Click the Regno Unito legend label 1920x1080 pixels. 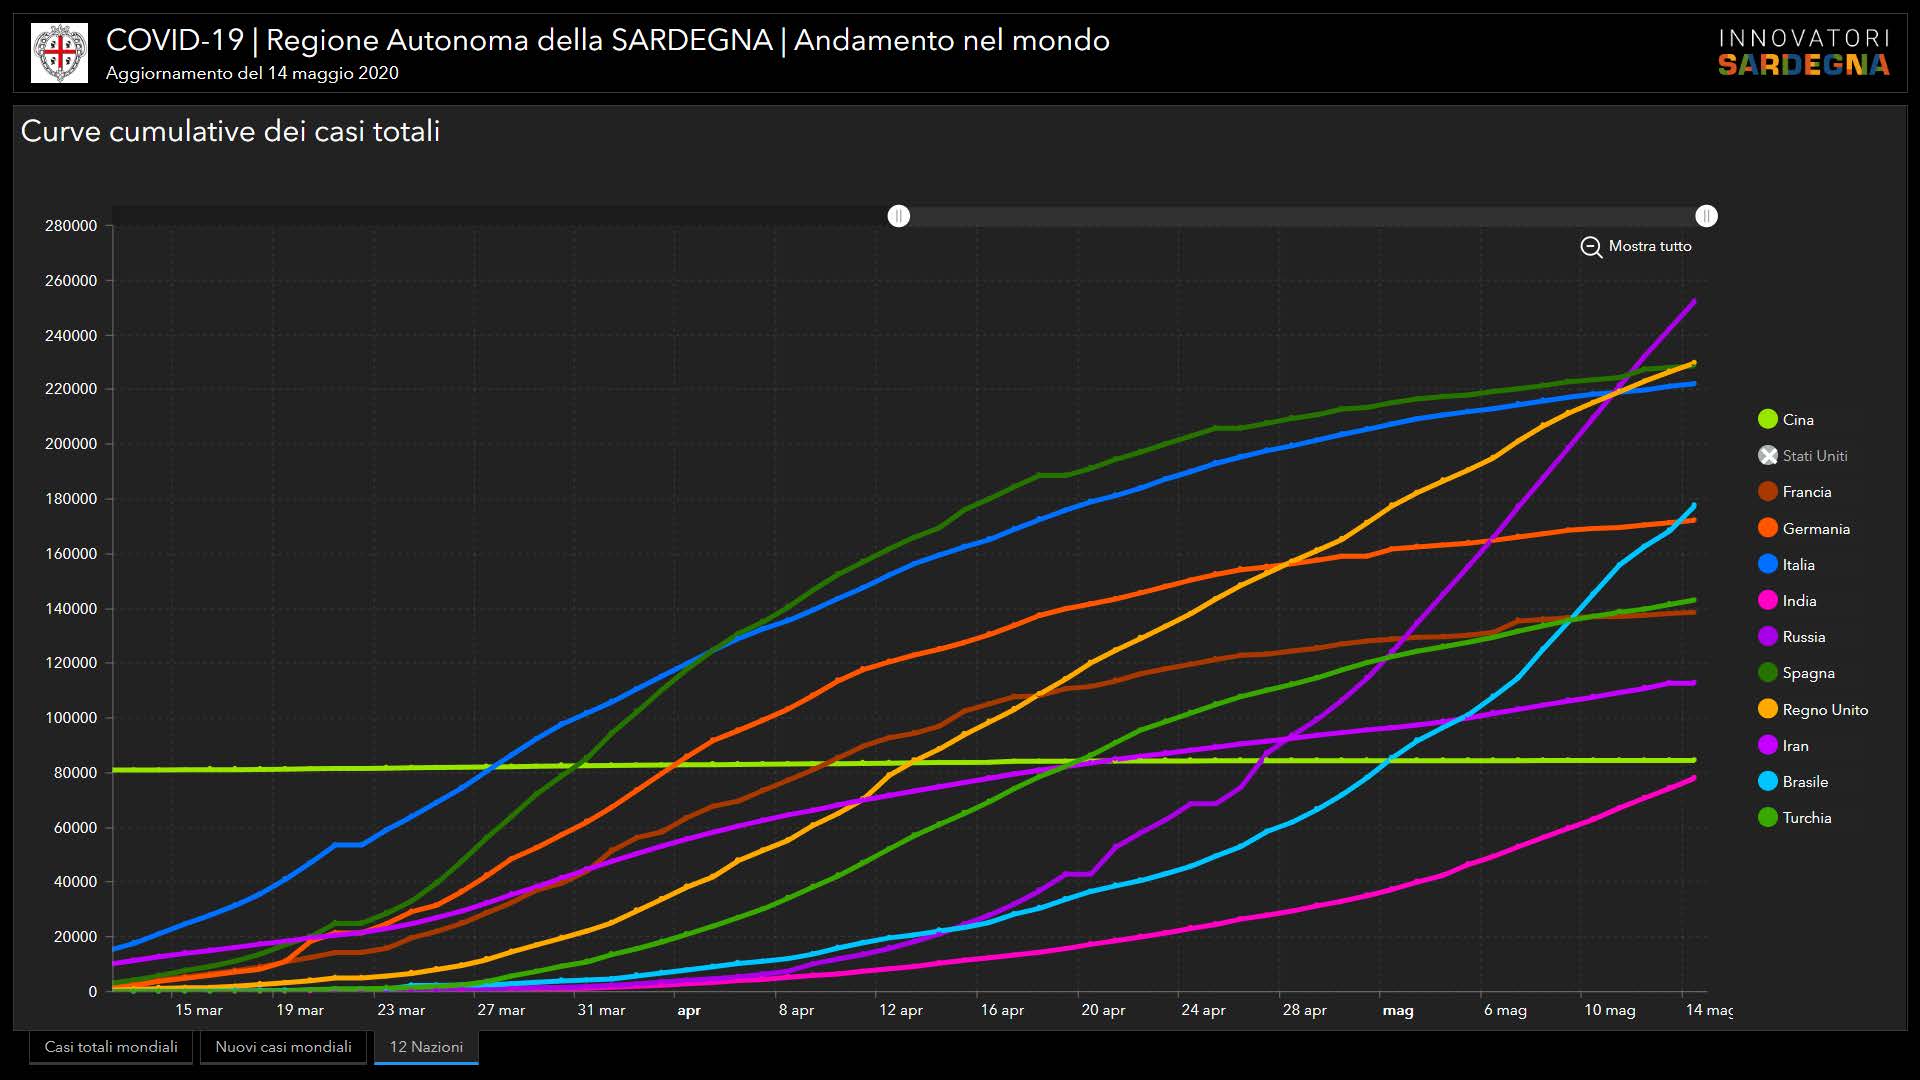click(1825, 710)
